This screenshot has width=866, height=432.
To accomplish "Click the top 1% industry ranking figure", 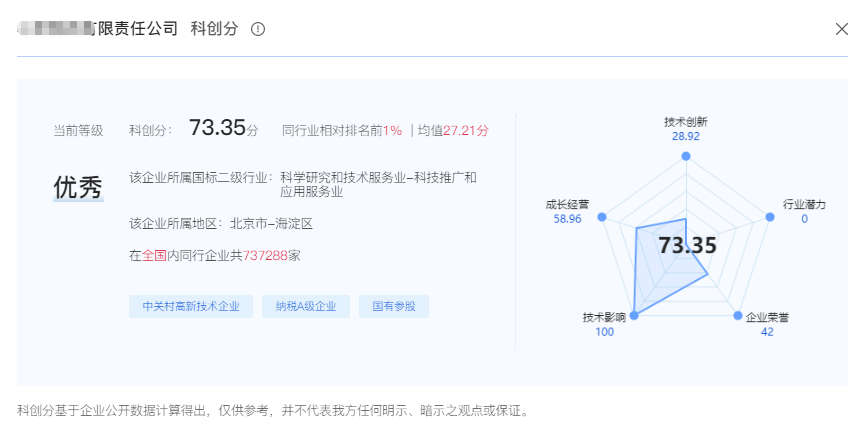I will pos(391,130).
